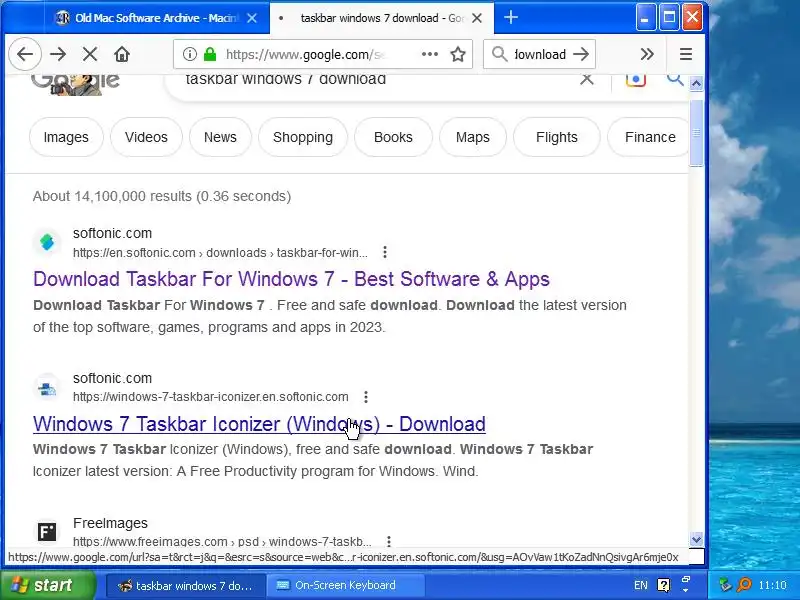
Task: Click the language bar options arrows
Action: click(686, 585)
